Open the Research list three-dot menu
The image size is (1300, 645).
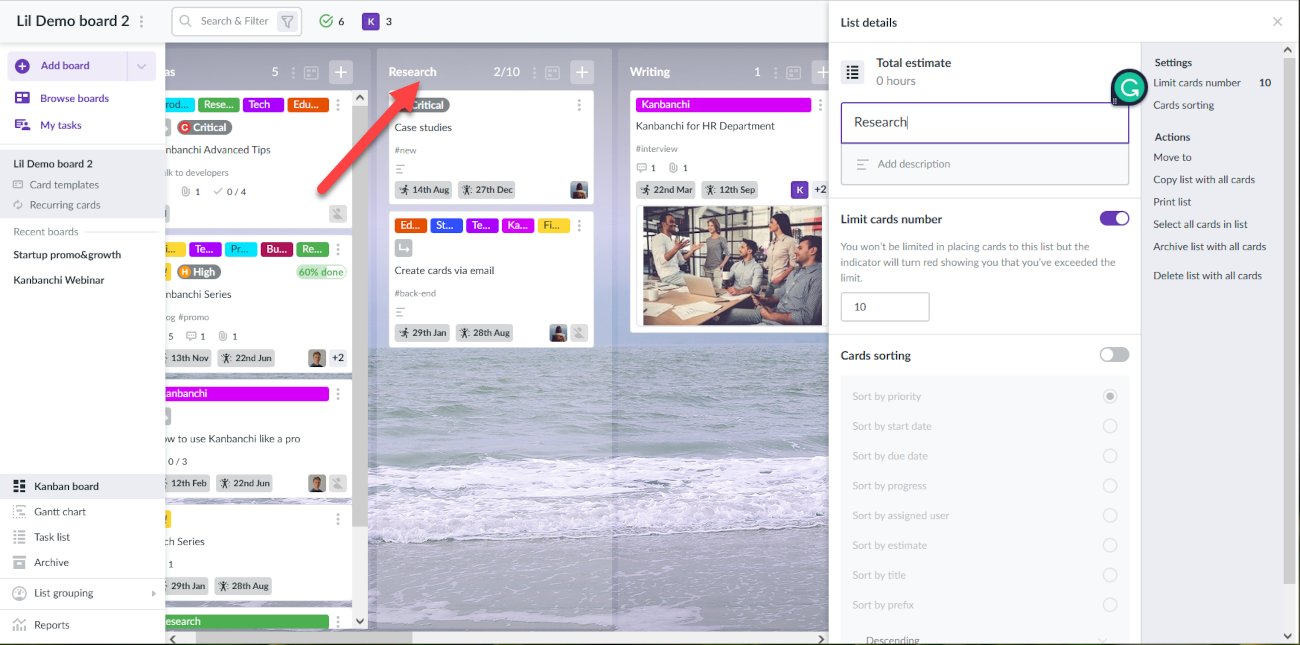pyautogui.click(x=533, y=73)
